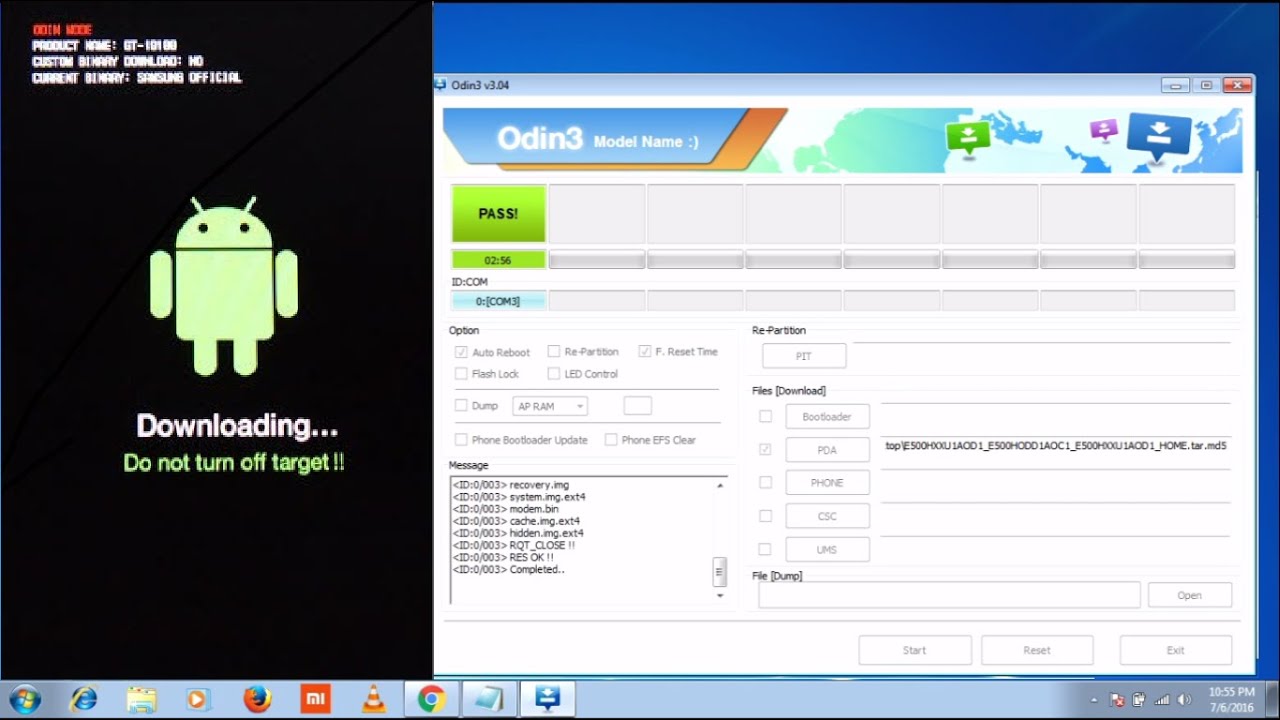Toggle the F. Reset Time checkbox

point(645,352)
